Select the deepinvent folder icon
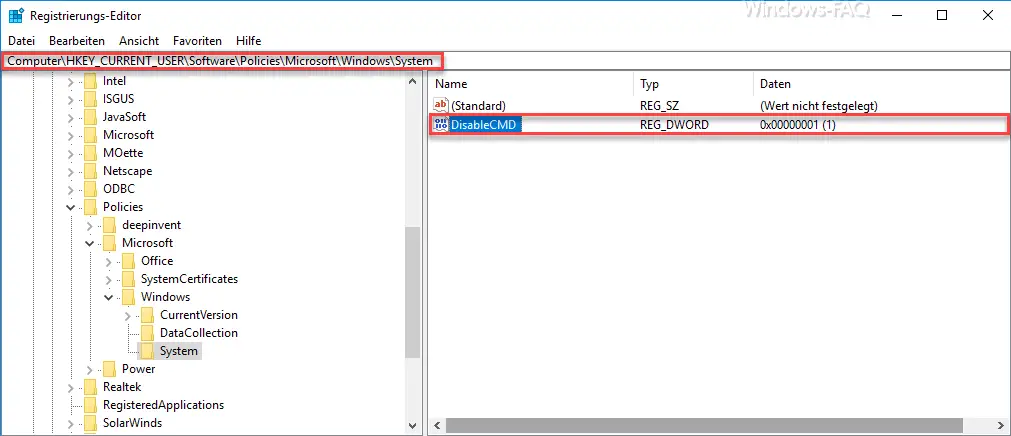 (x=110, y=225)
